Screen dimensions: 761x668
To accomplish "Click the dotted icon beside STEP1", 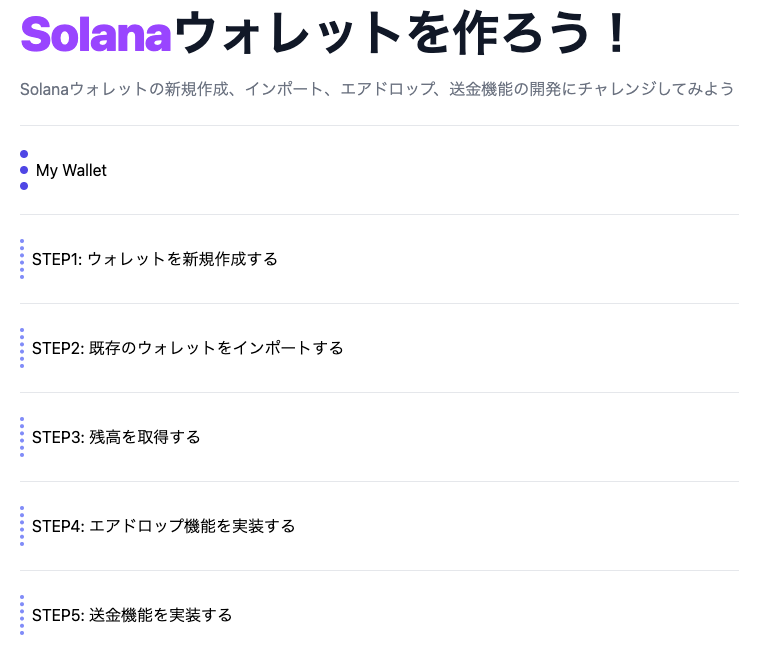I will pyautogui.click(x=22, y=259).
